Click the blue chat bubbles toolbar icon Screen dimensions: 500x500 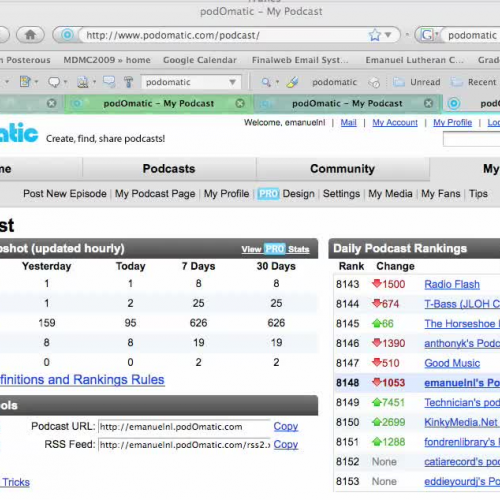[109, 81]
